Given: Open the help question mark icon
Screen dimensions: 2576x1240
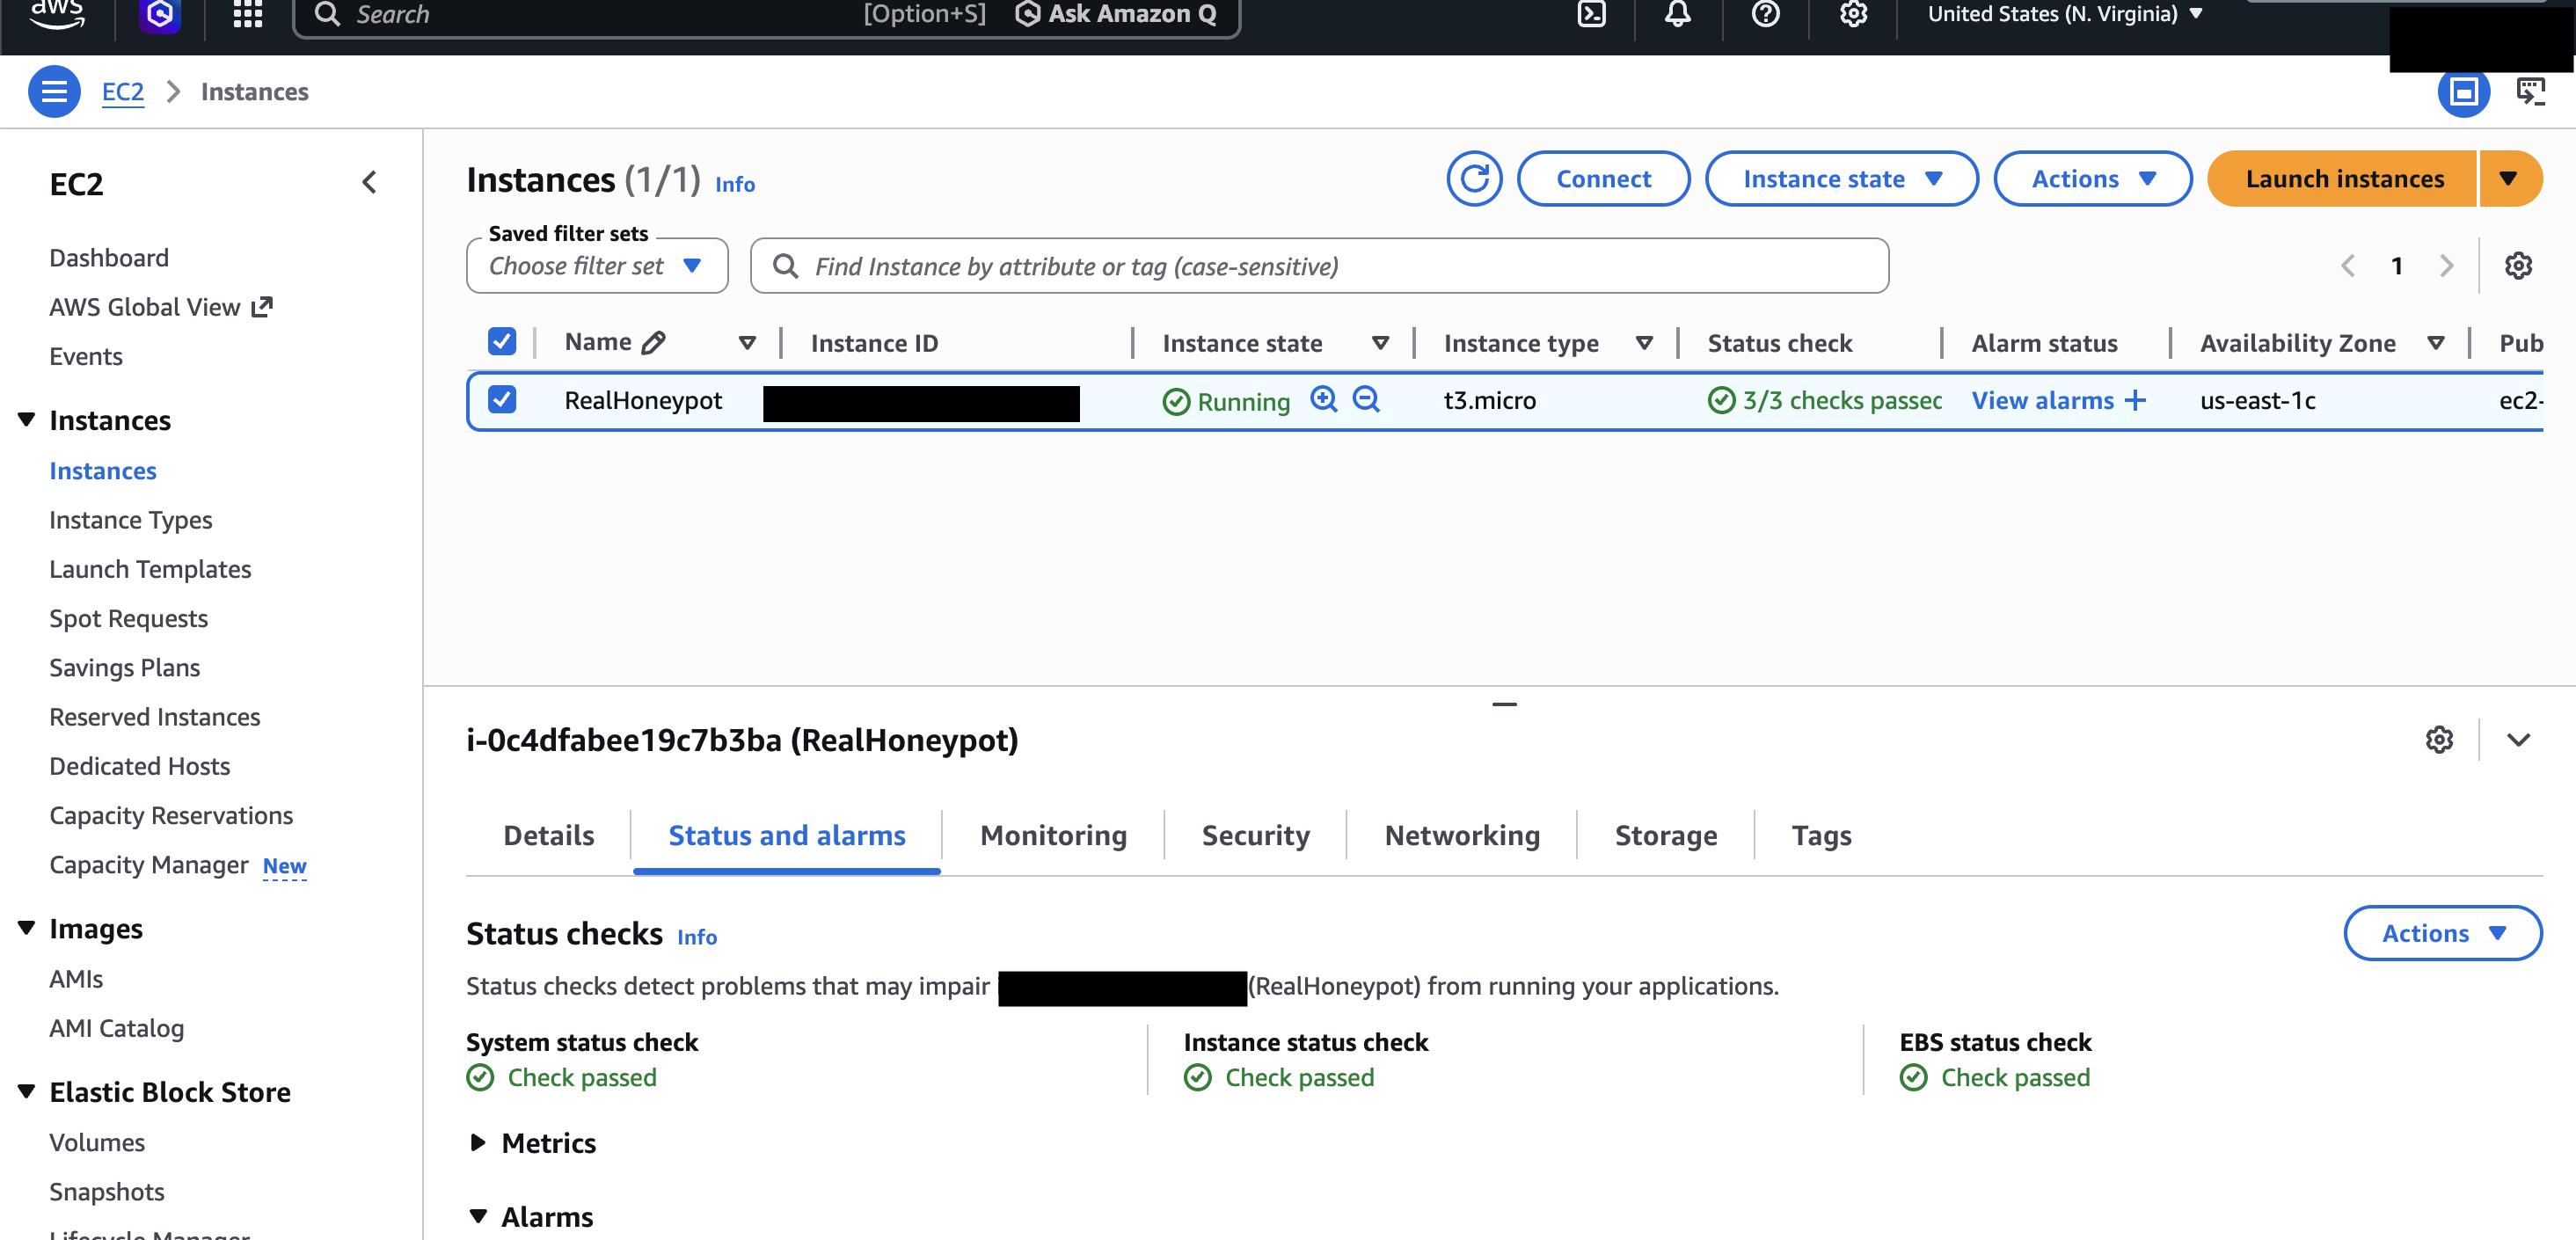Looking at the screenshot, I should pyautogui.click(x=1766, y=14).
